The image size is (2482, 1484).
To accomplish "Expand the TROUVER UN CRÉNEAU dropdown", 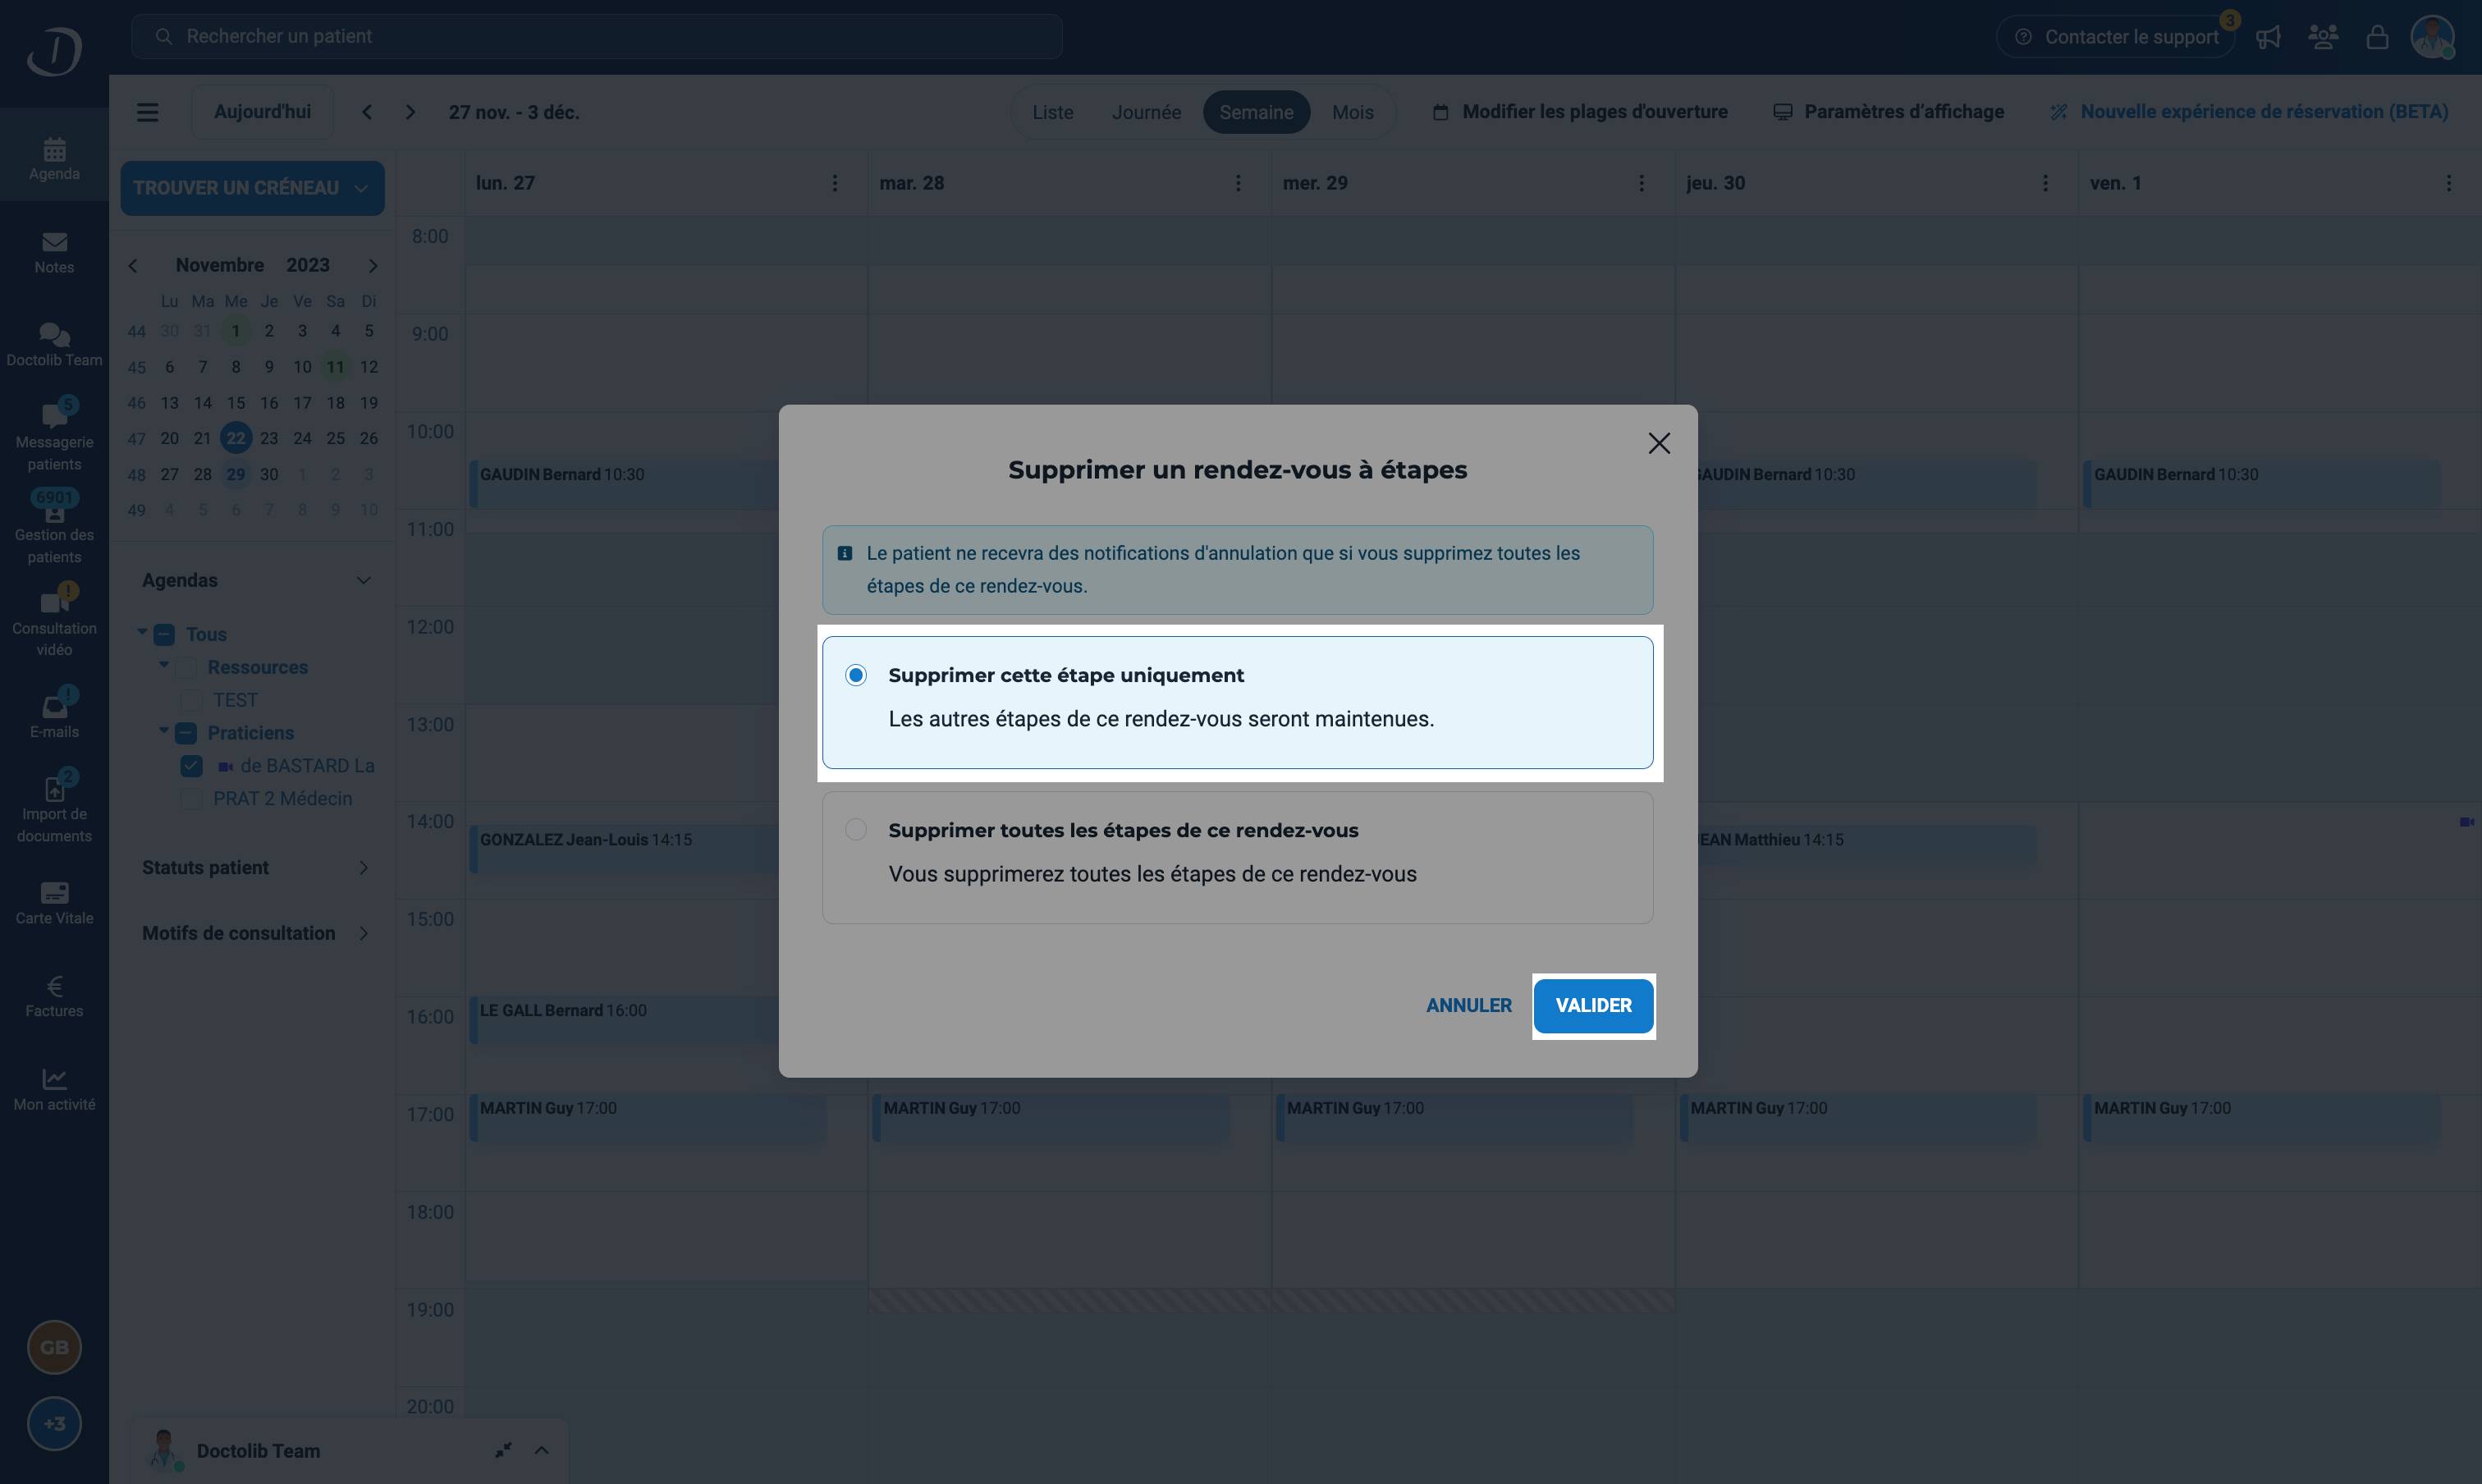I will (361, 188).
